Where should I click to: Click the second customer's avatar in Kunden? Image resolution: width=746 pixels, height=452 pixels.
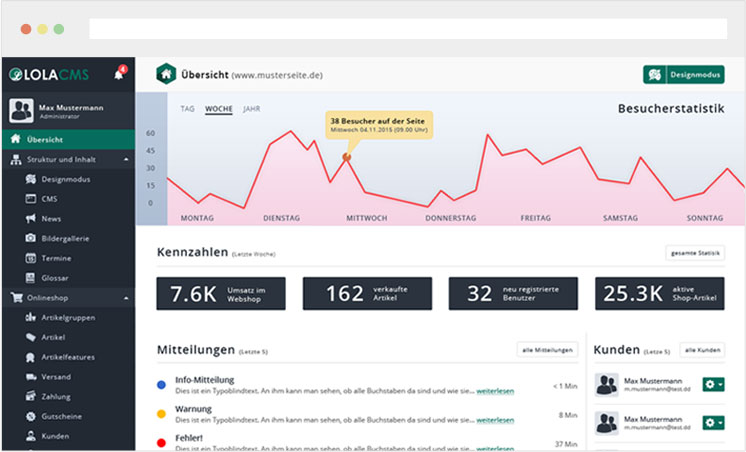coord(607,423)
